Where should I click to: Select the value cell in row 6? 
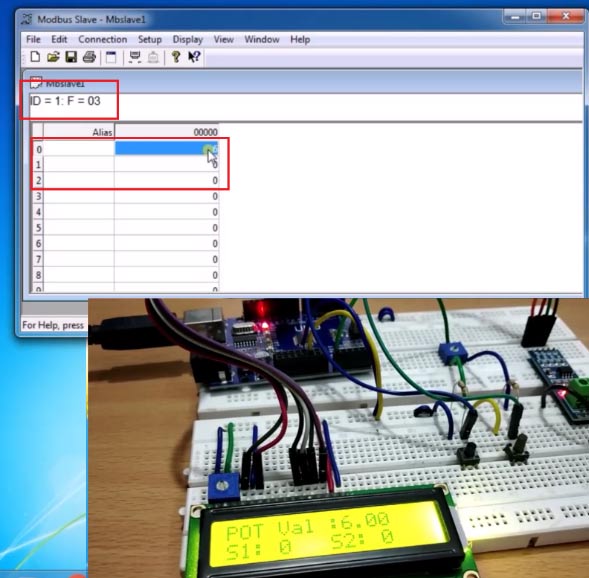[166, 243]
